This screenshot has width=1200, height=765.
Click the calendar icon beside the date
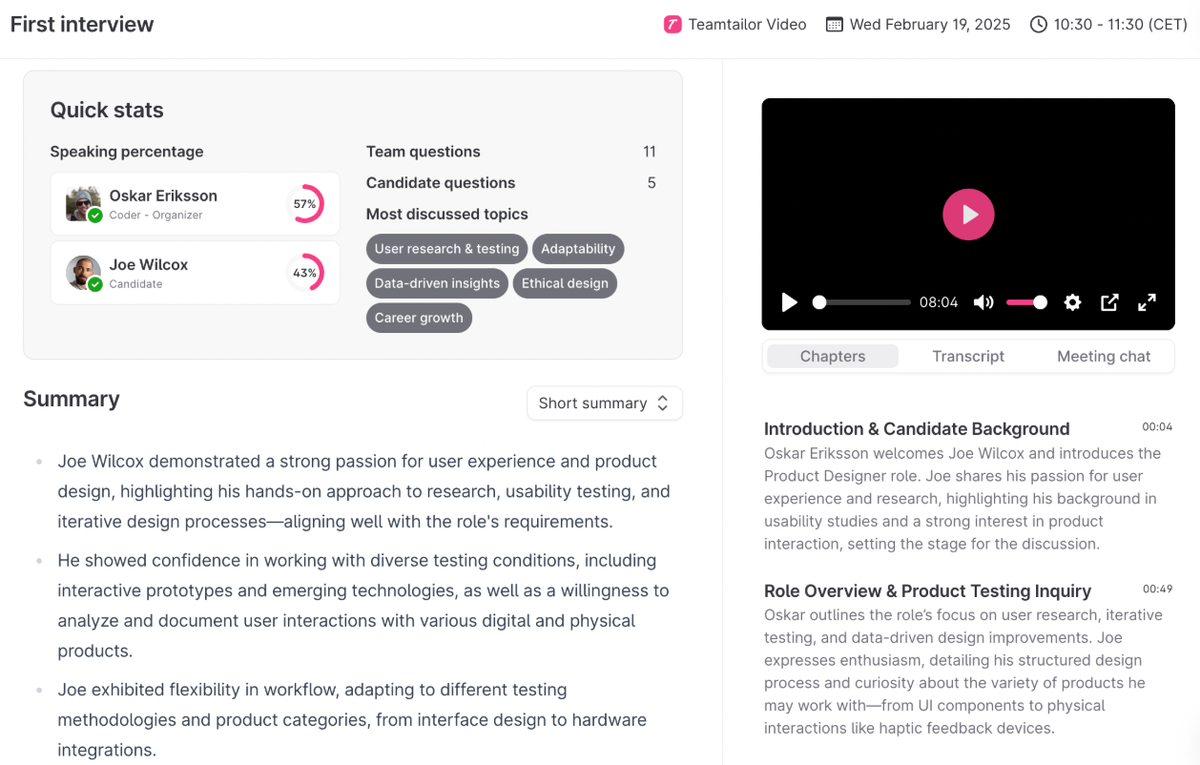834,24
